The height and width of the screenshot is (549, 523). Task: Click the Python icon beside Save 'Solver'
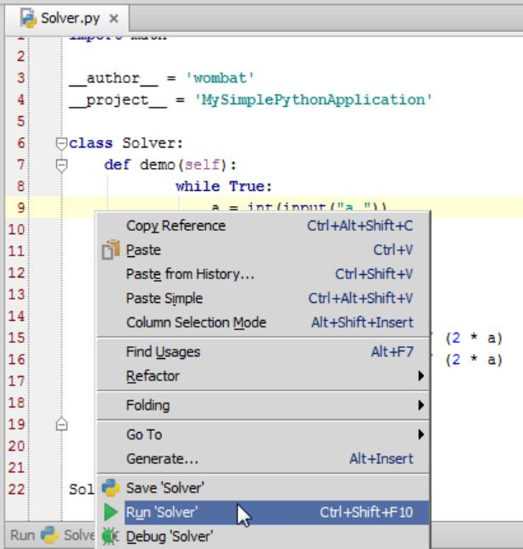coord(111,488)
